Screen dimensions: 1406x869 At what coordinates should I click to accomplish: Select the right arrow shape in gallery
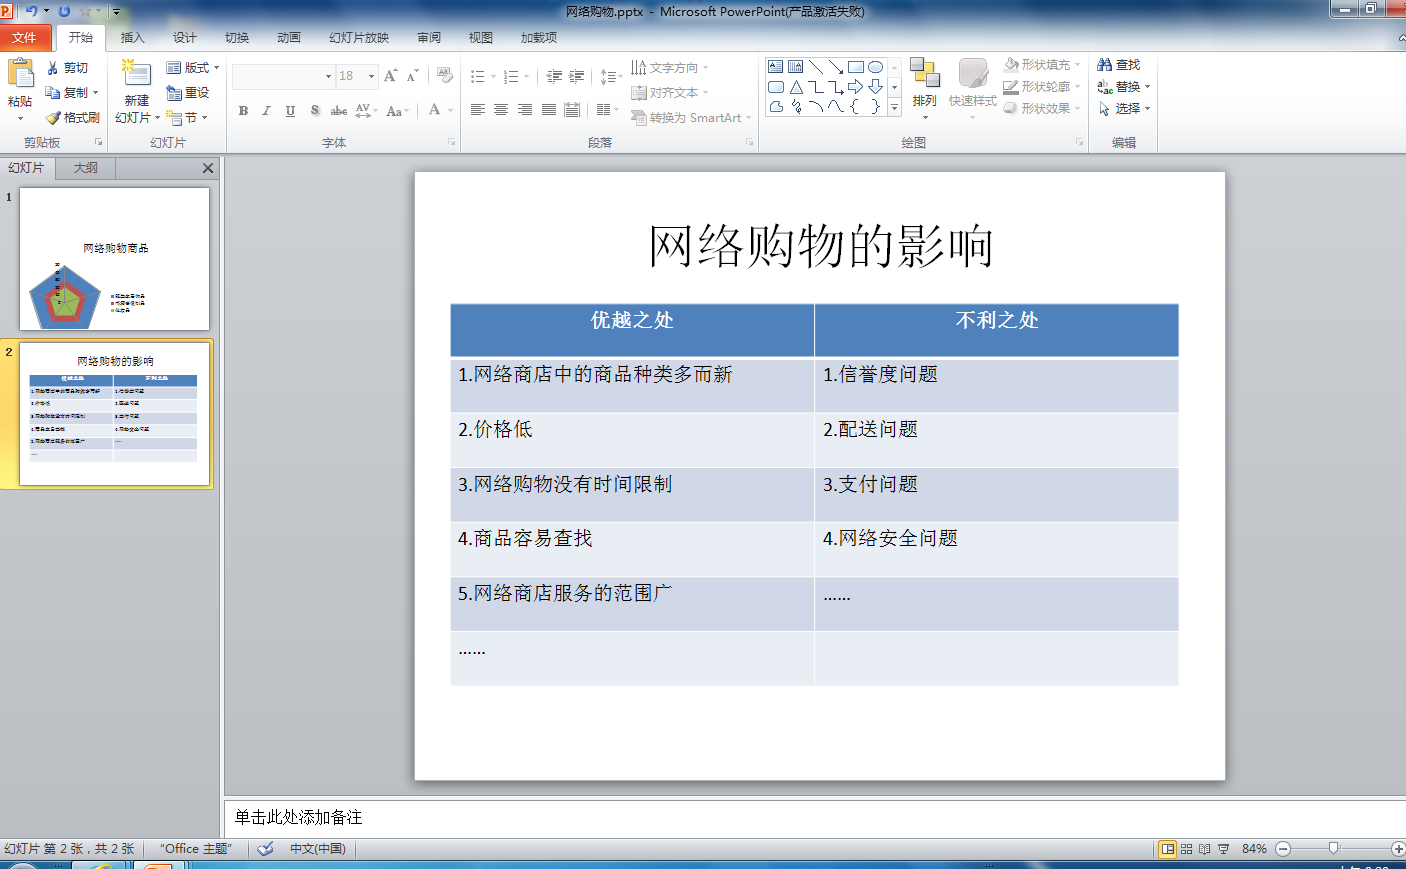(x=856, y=87)
